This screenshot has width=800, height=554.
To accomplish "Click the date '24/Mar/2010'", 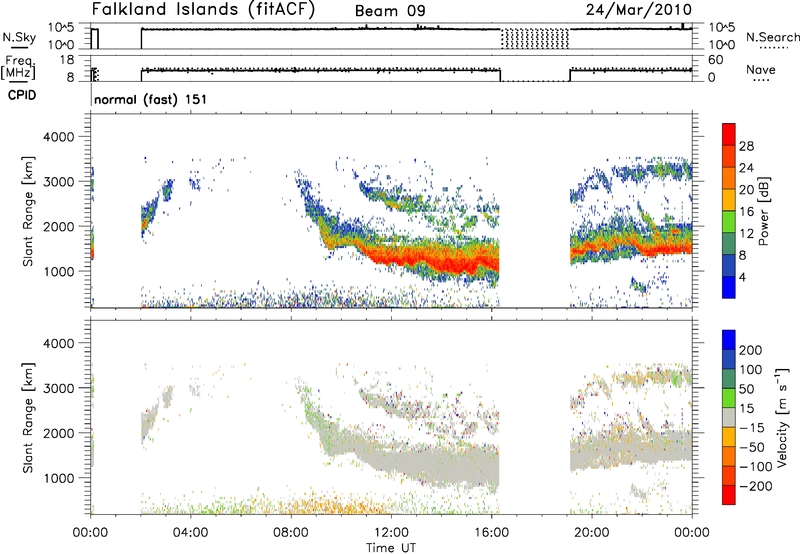I will click(x=639, y=9).
